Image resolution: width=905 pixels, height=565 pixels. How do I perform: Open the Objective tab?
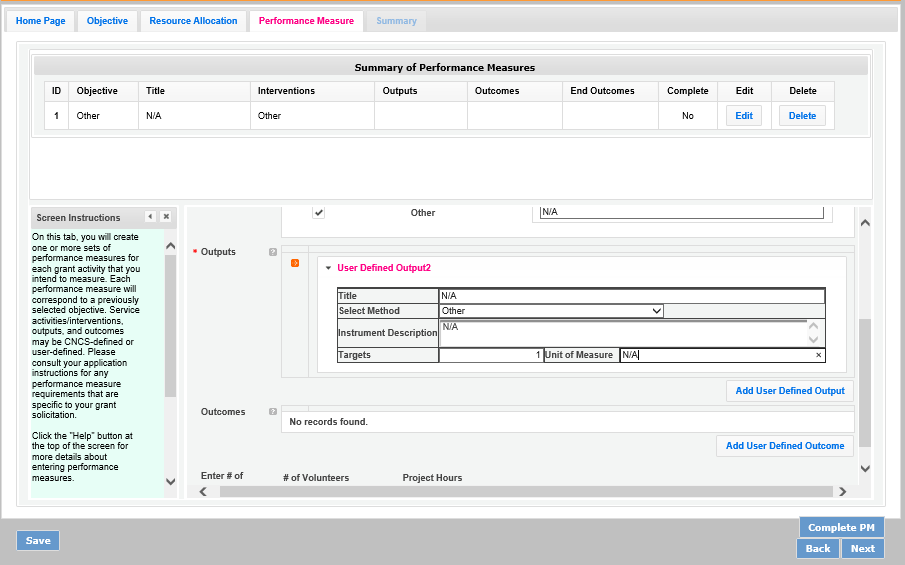coord(107,21)
